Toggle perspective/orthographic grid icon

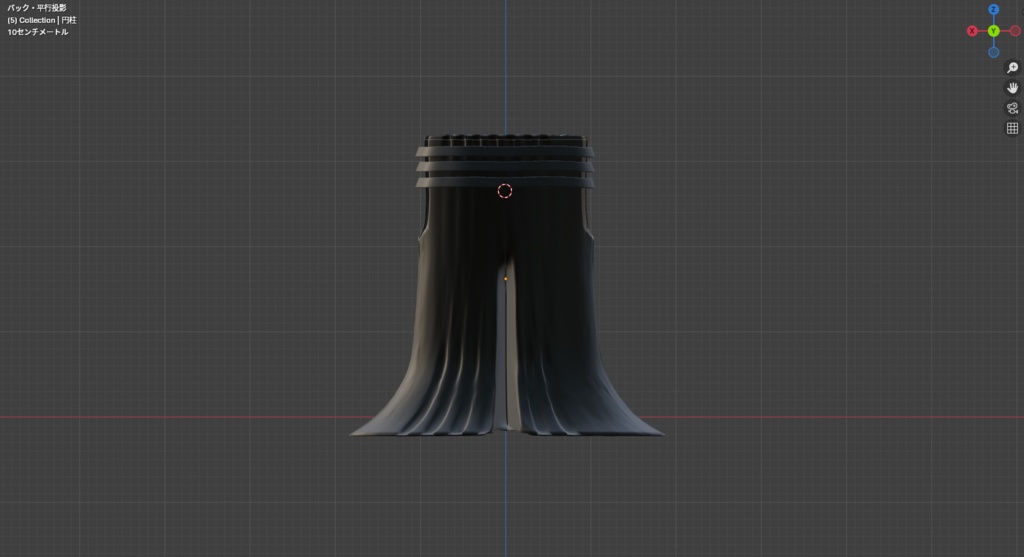pos(1012,129)
